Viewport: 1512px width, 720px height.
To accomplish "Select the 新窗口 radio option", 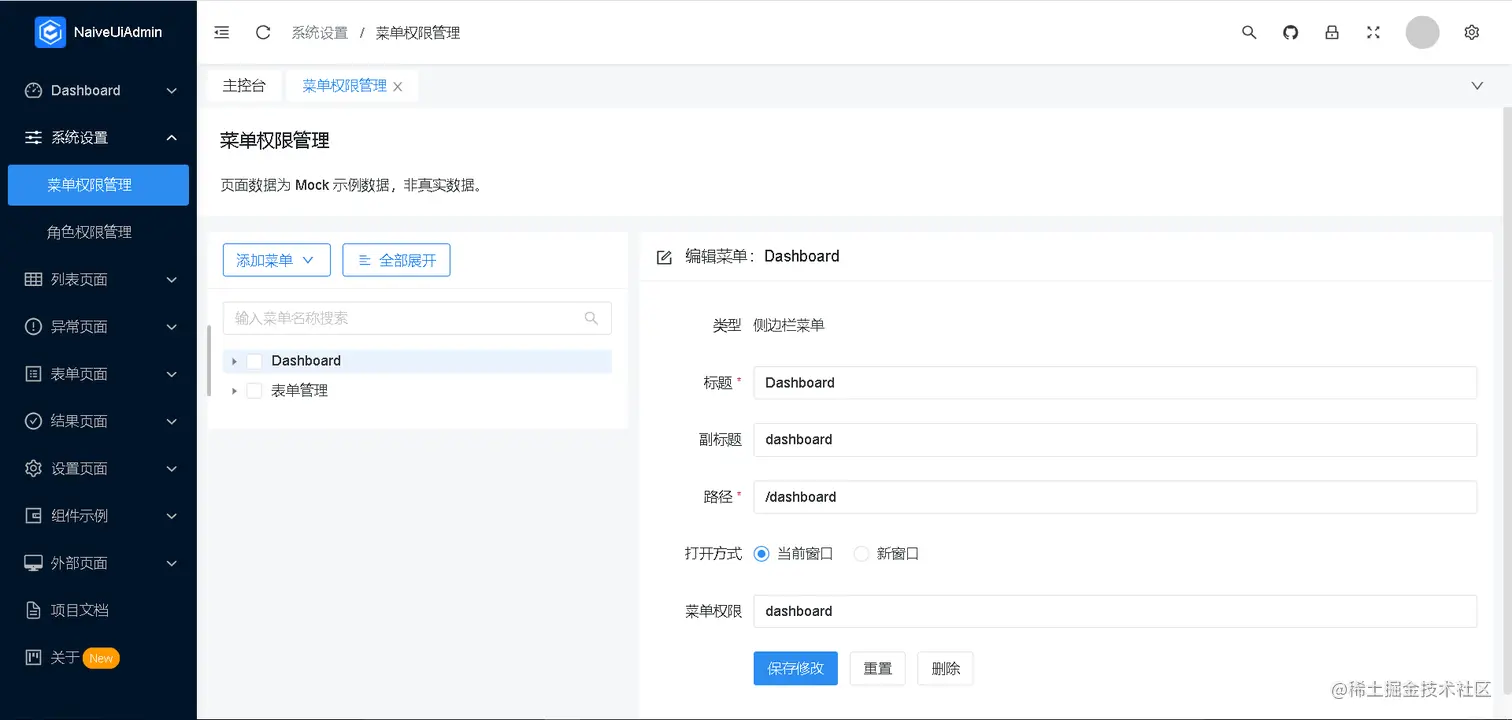I will coord(861,554).
